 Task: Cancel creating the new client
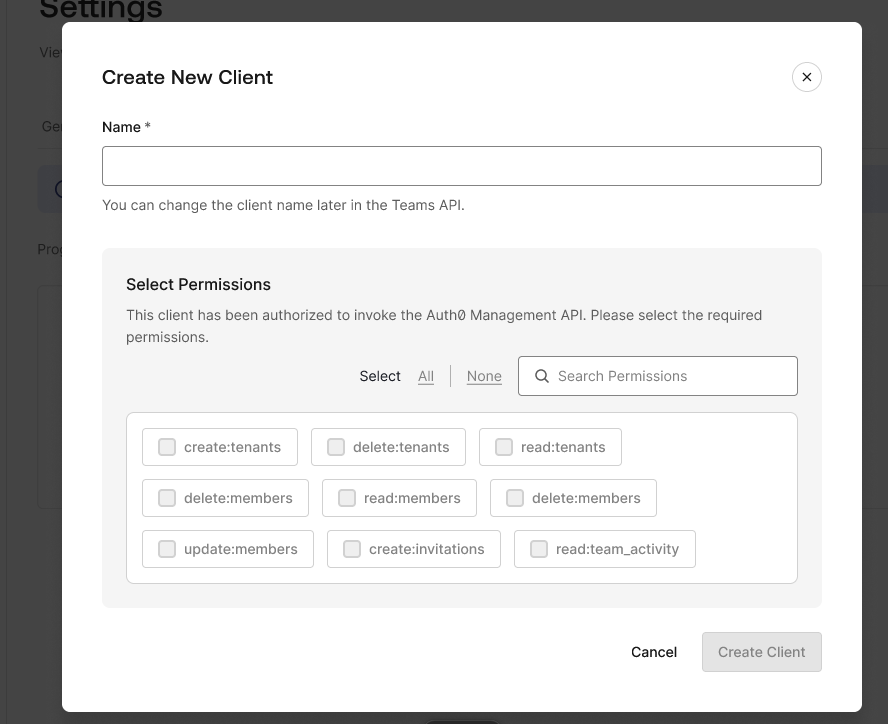pos(654,652)
